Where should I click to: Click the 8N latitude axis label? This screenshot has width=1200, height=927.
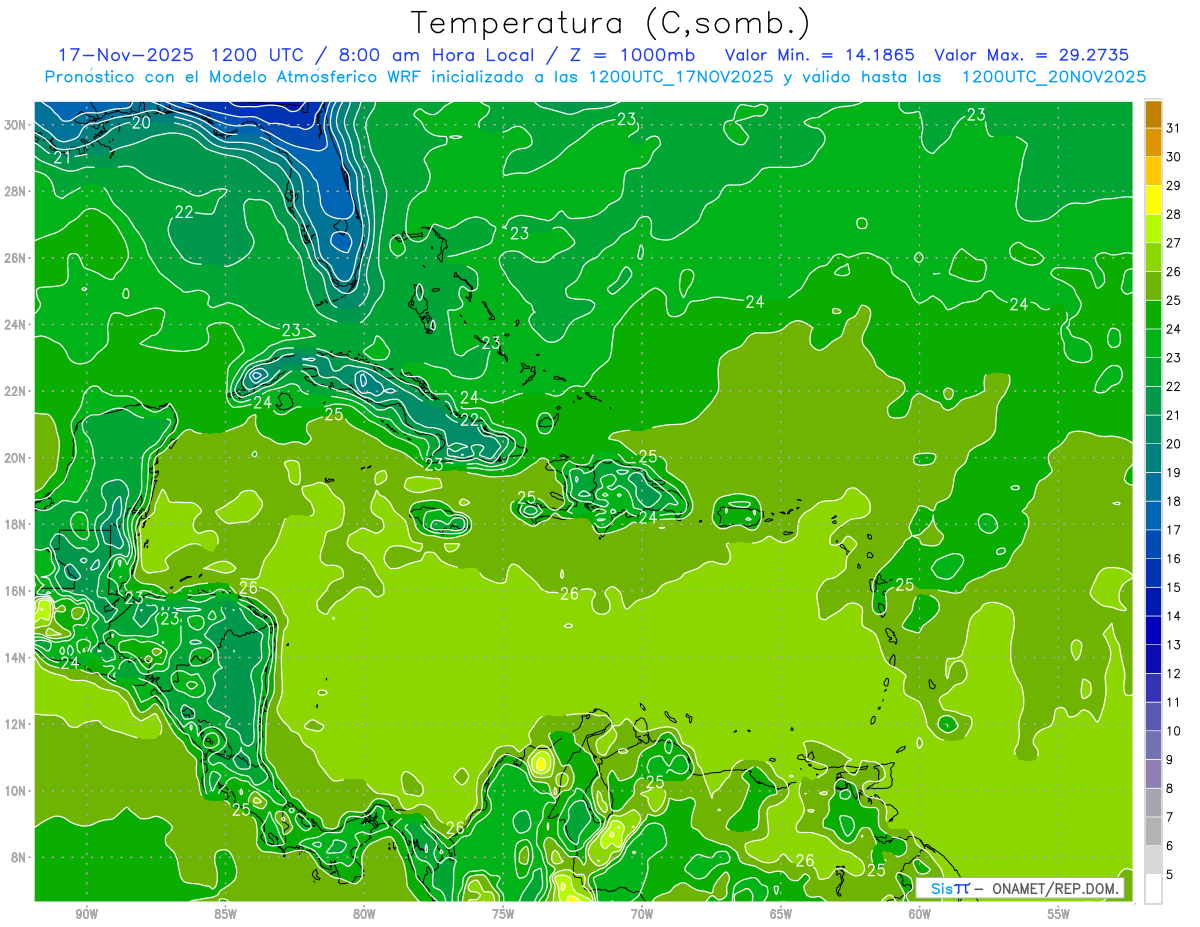(x=20, y=857)
